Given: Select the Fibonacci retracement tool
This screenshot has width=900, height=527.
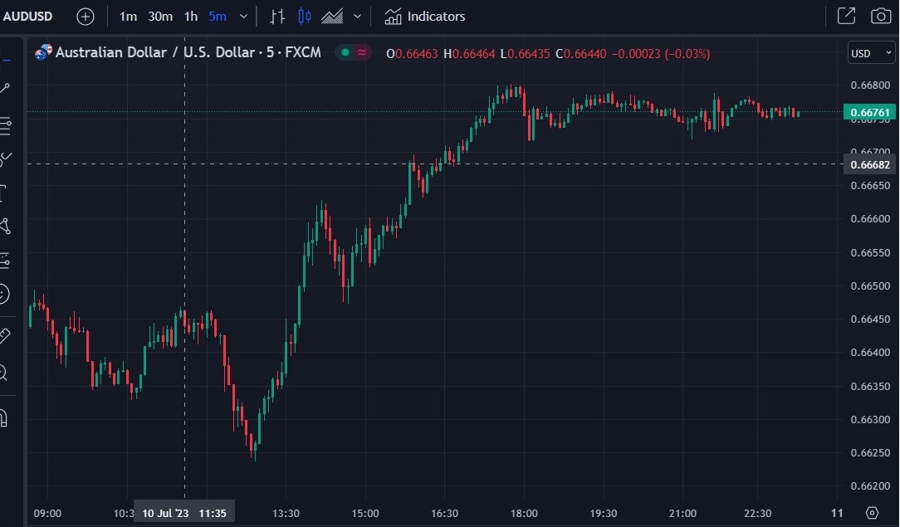Looking at the screenshot, I should click(5, 125).
